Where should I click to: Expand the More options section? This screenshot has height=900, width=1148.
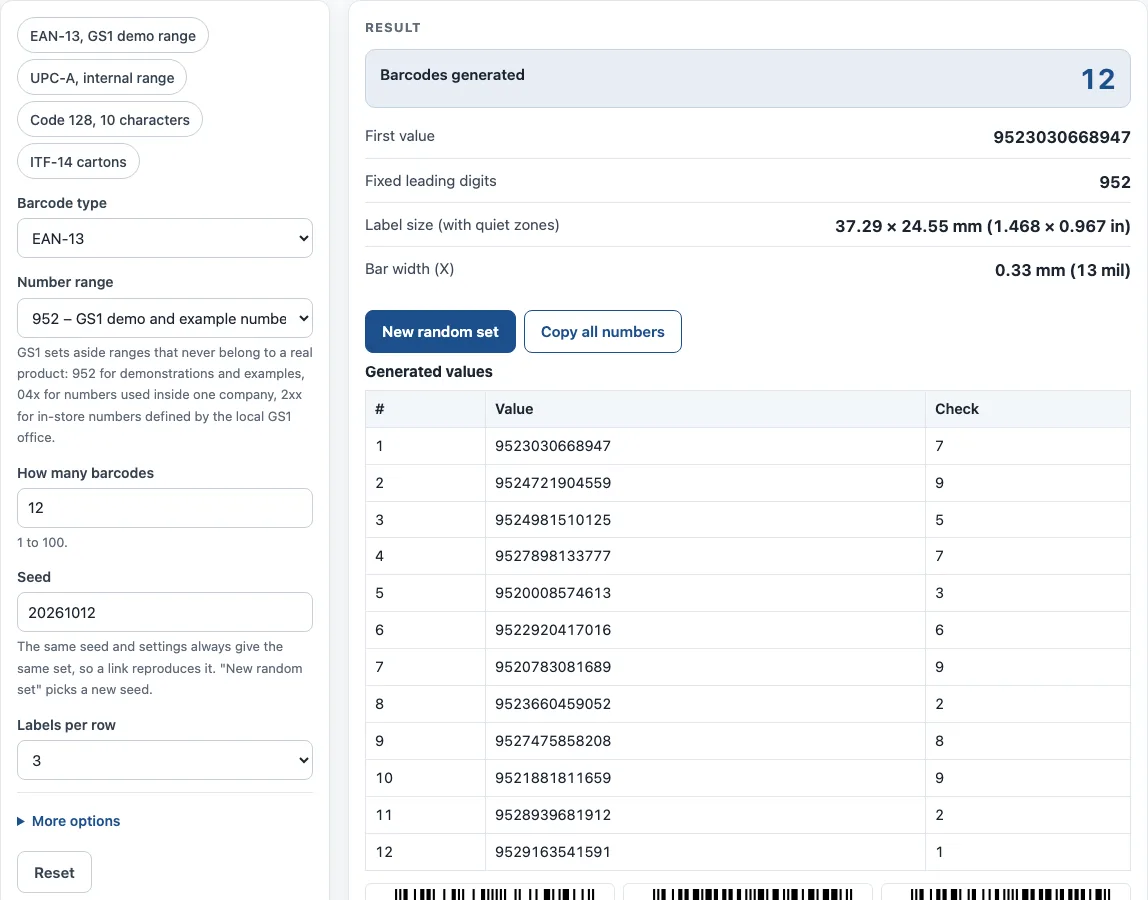[69, 821]
